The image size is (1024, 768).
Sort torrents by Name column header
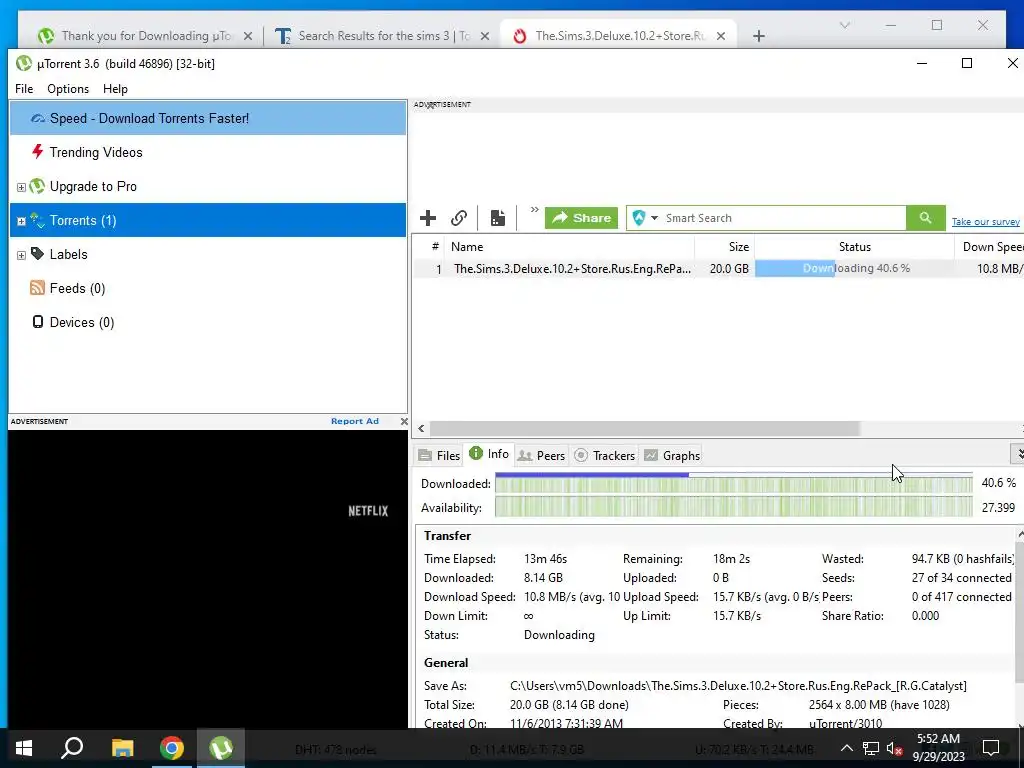(x=569, y=247)
